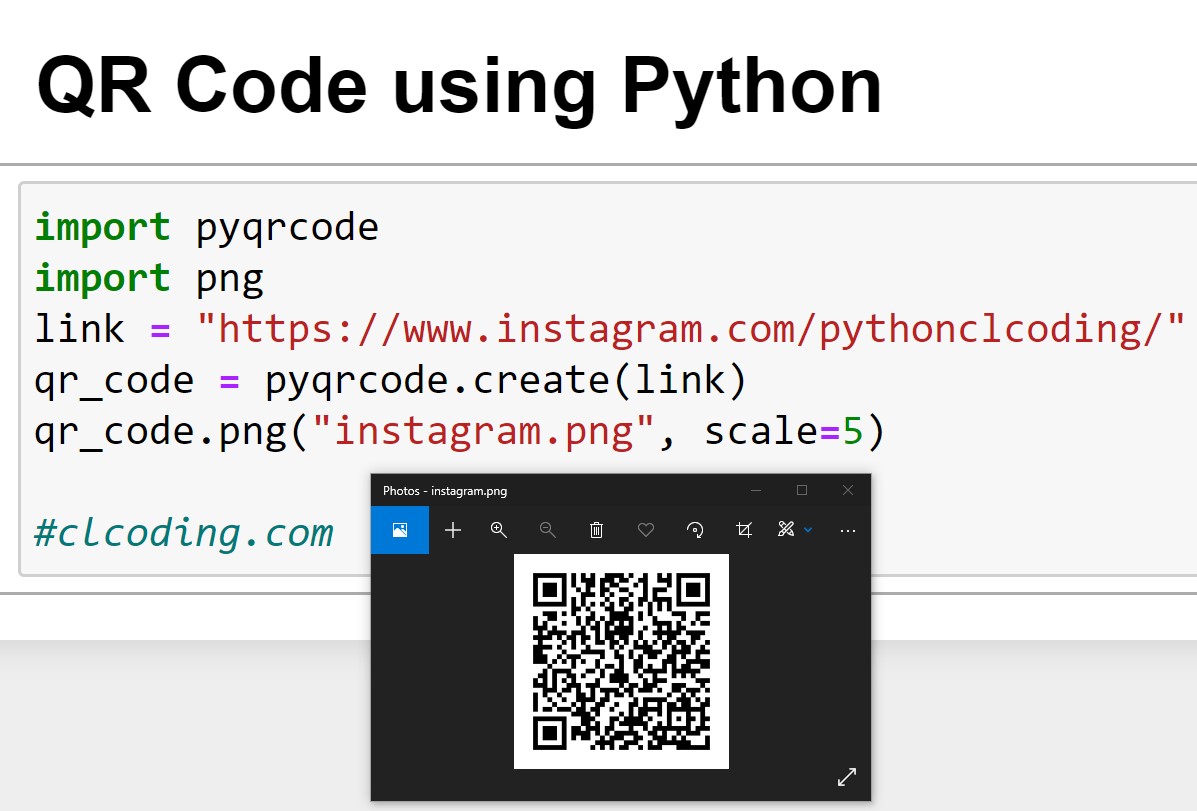Delete the image with the trash icon
The image size is (1197, 811).
(x=596, y=530)
